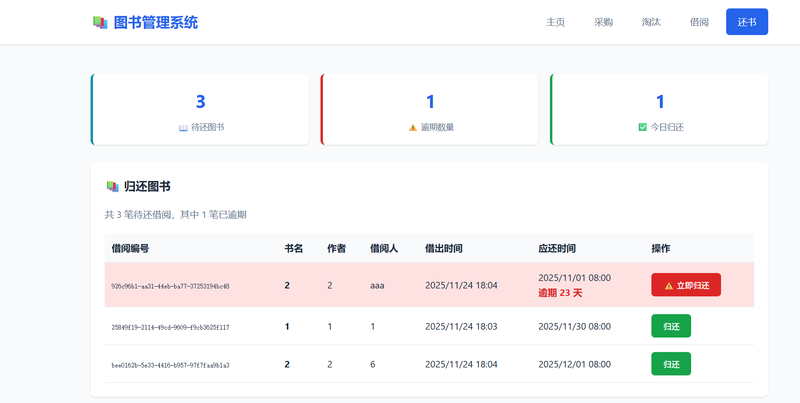Click the warning icon in 立即归还 button
Screen dimensions: 800x403
669,285
